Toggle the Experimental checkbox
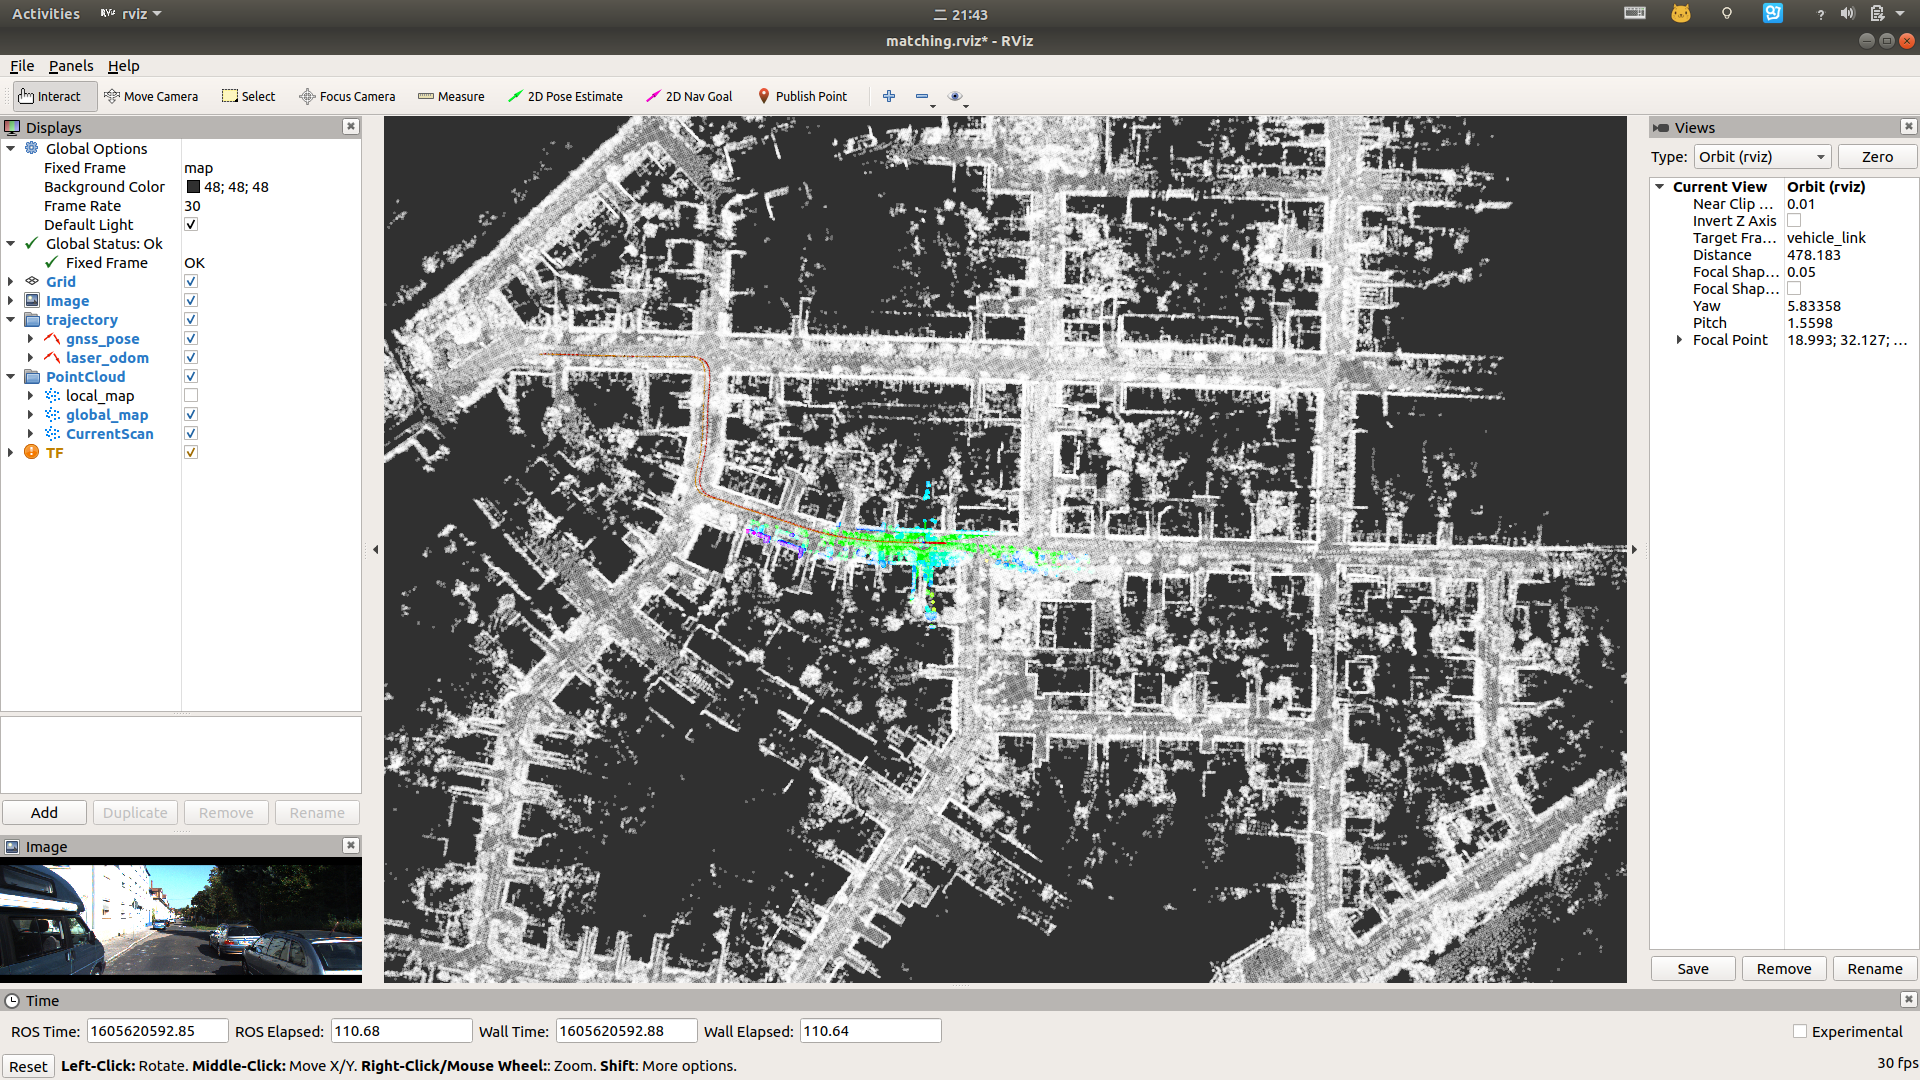 coord(1800,1031)
